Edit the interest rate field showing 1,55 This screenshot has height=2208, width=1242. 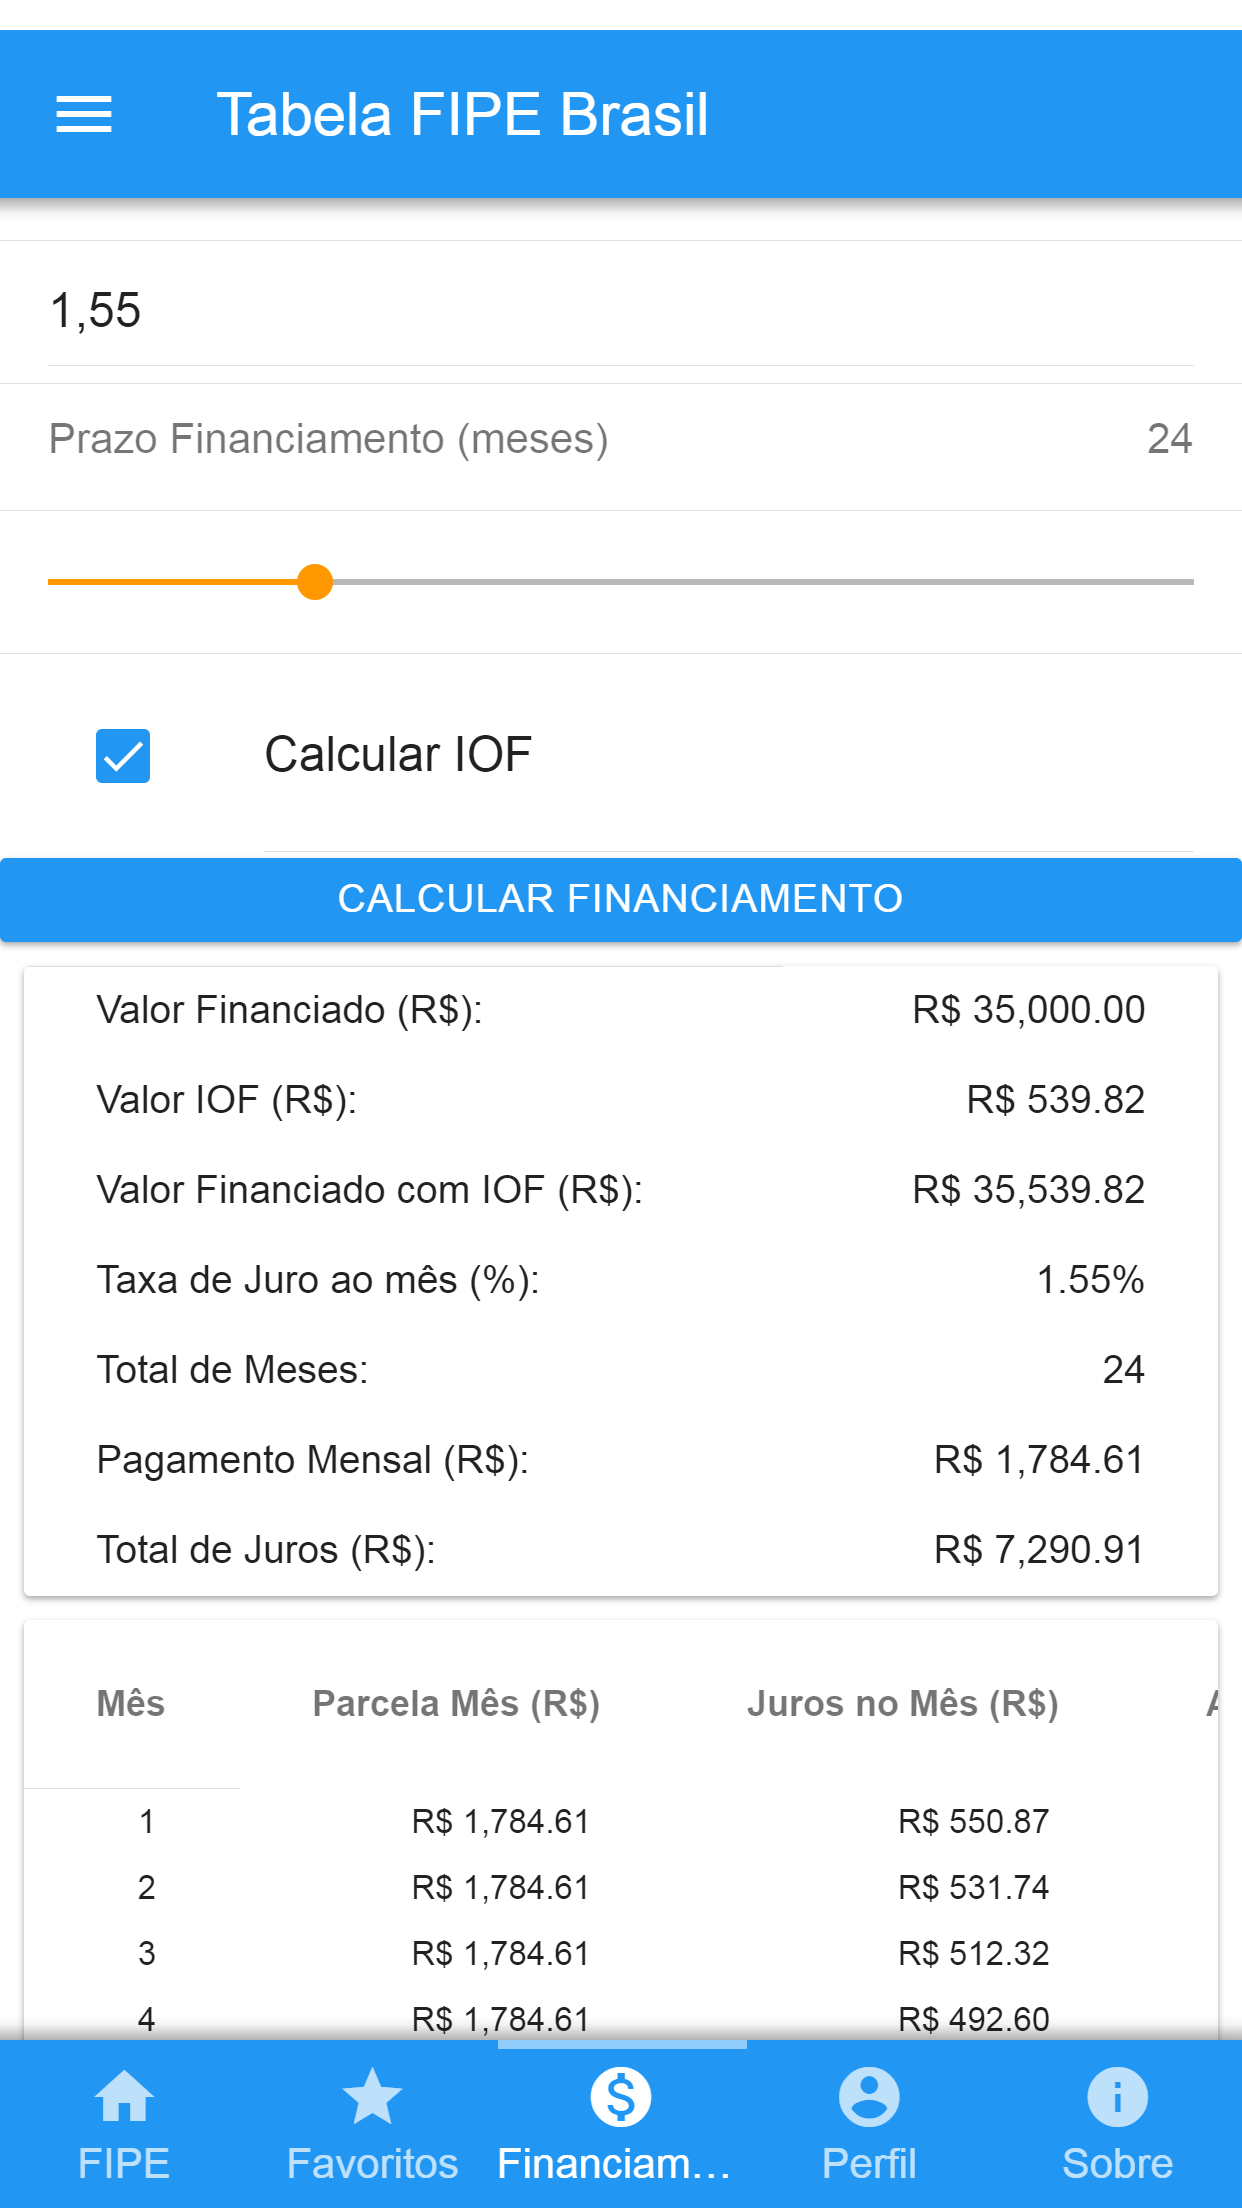coord(620,311)
